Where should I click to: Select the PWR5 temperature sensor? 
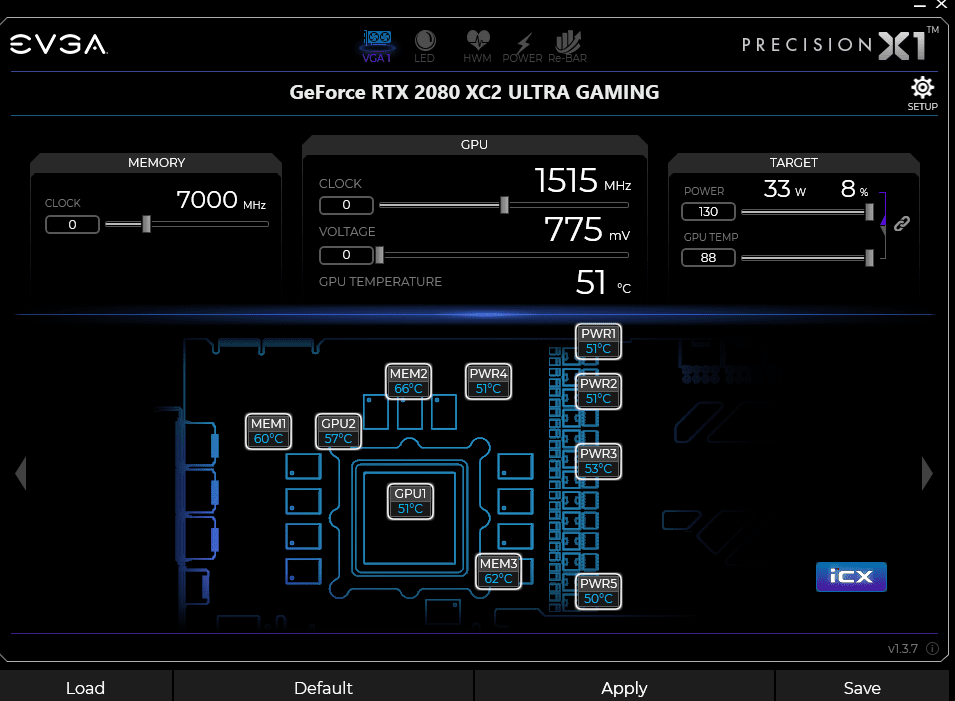598,591
